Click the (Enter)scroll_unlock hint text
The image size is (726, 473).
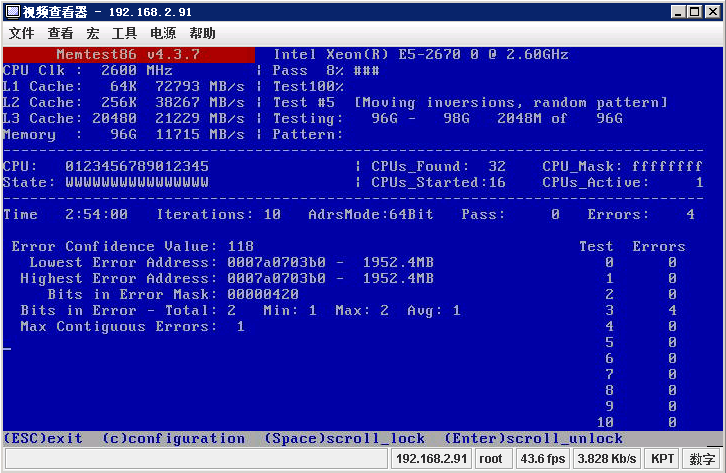tap(533, 438)
